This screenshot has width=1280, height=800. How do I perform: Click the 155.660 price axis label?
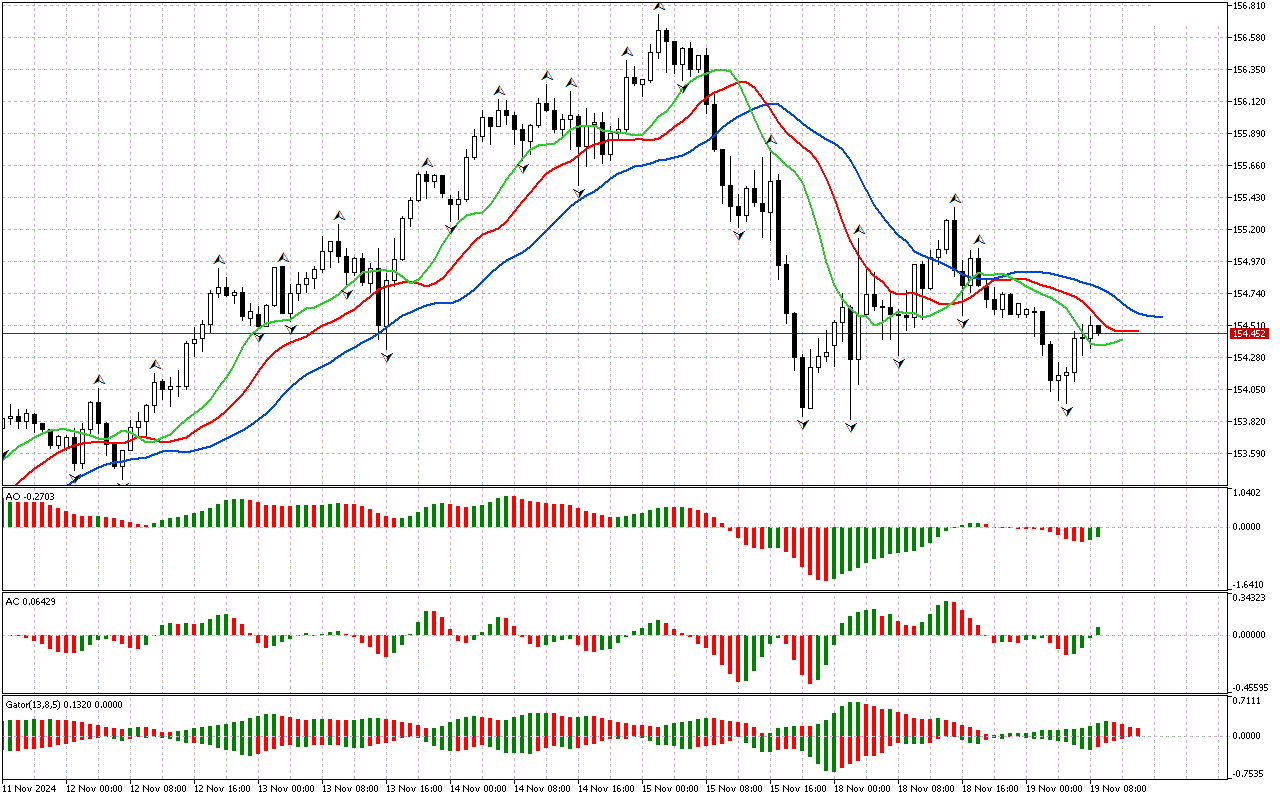tap(1251, 166)
